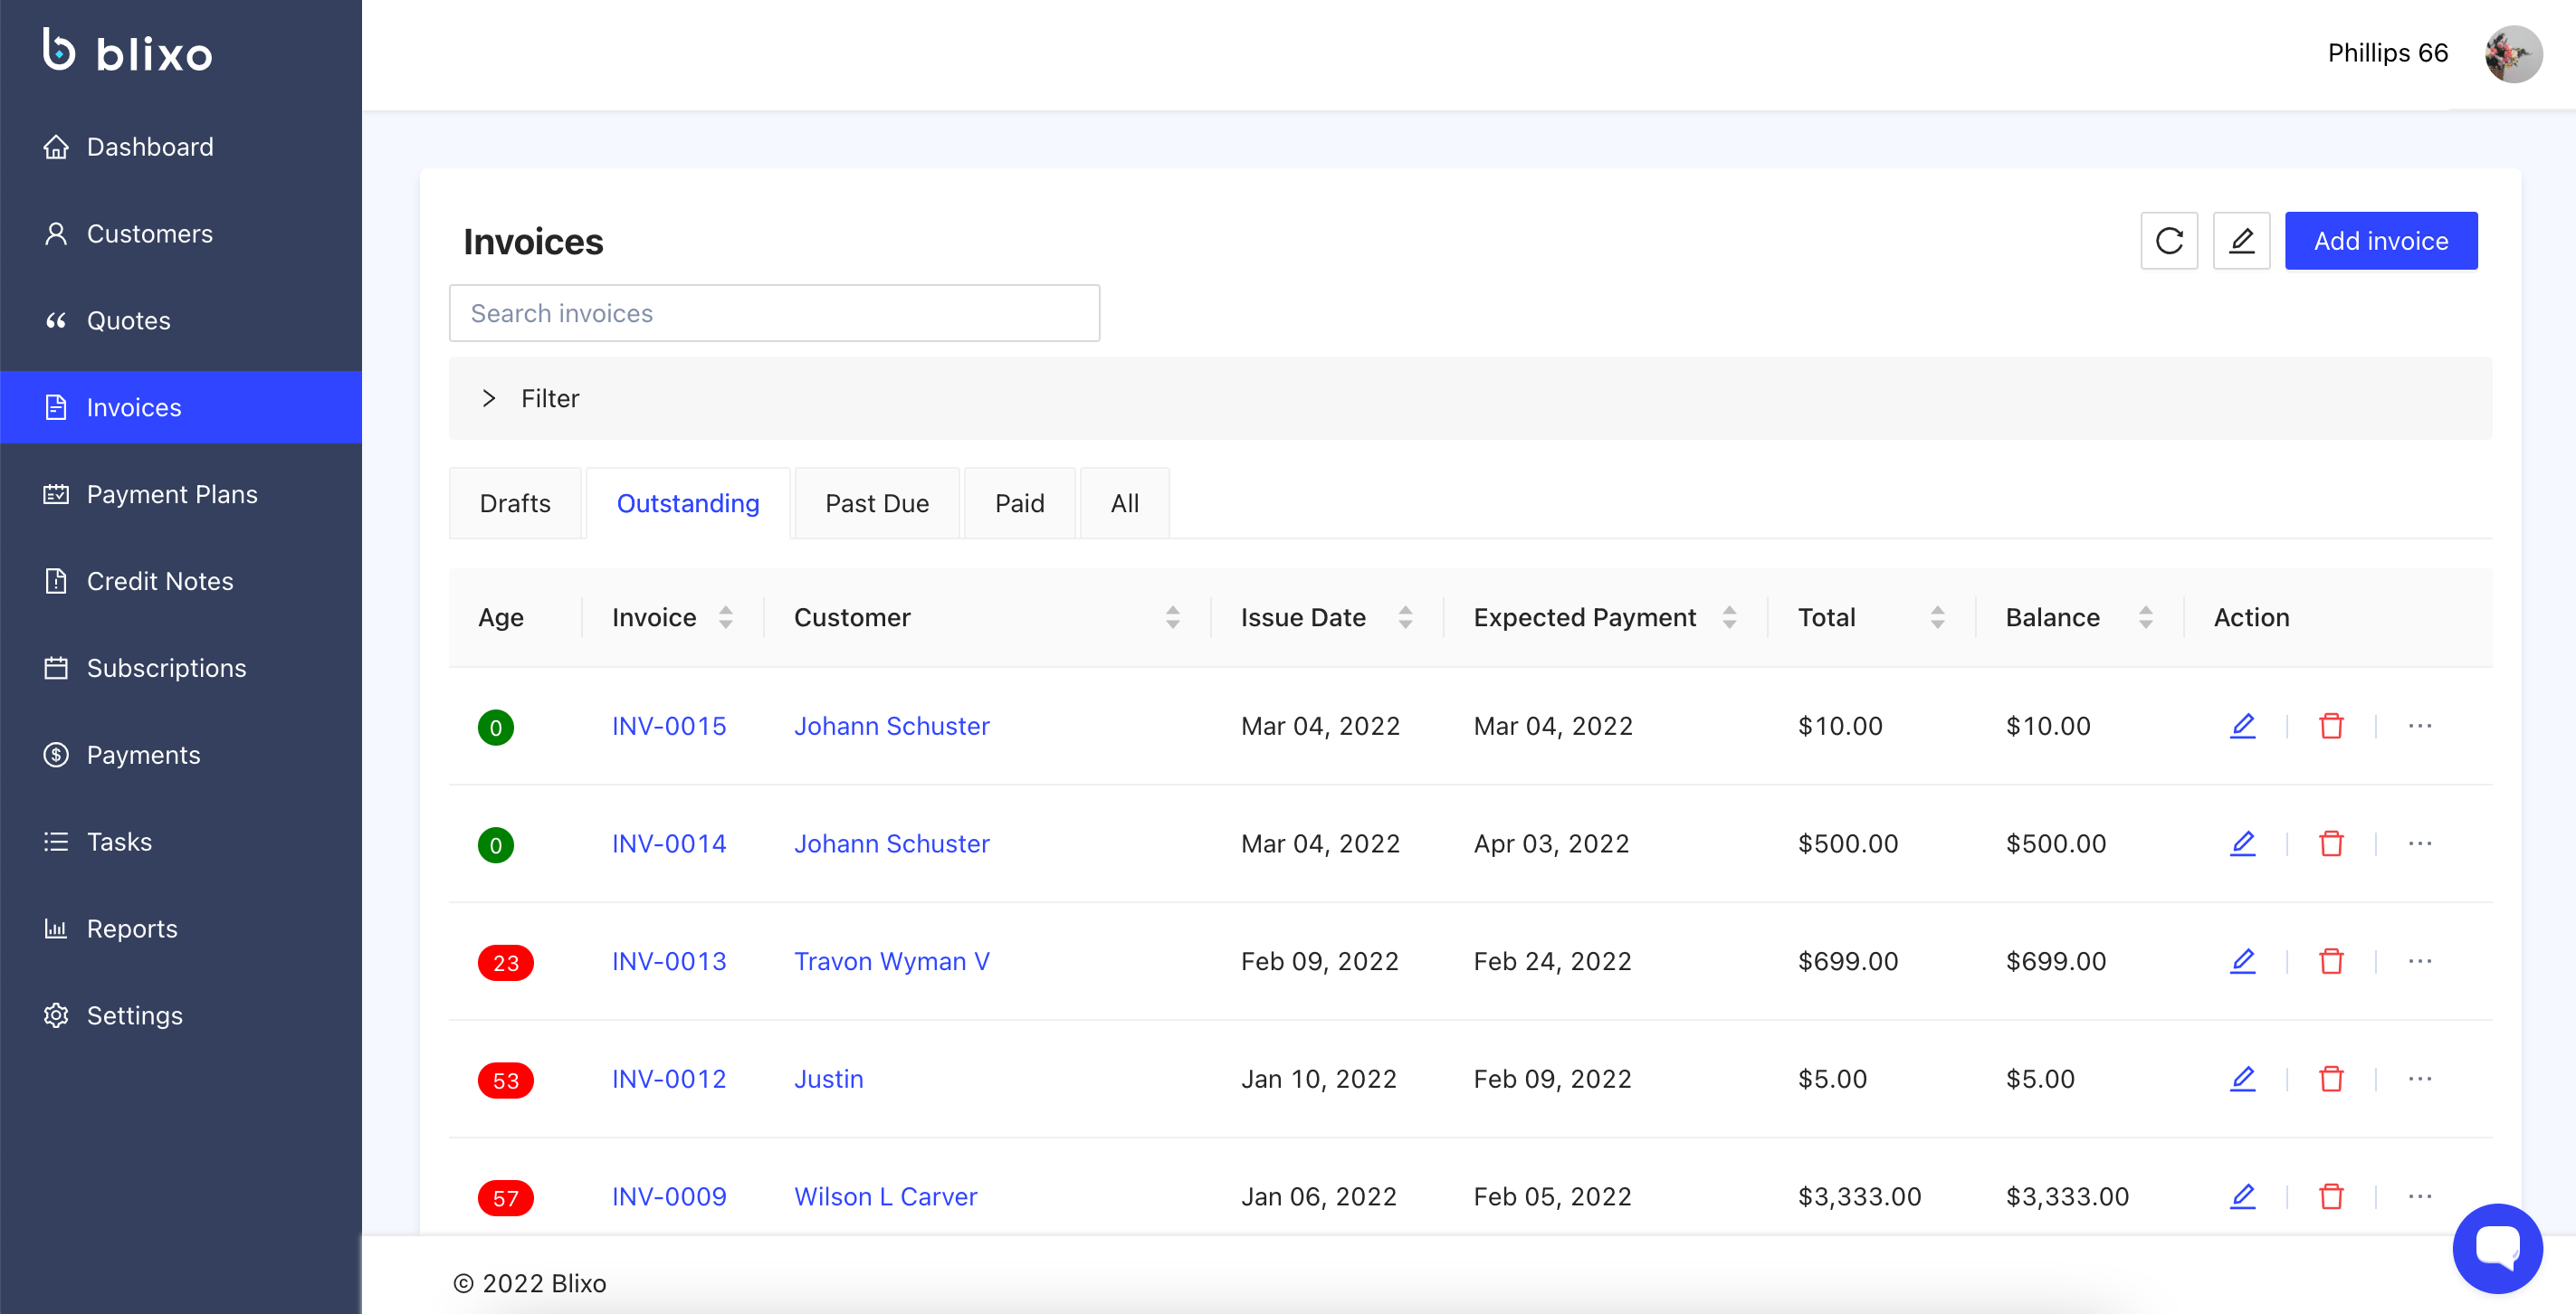This screenshot has height=1314, width=2576.
Task: Delete invoice INV-0014 using trash icon
Action: 2331,844
